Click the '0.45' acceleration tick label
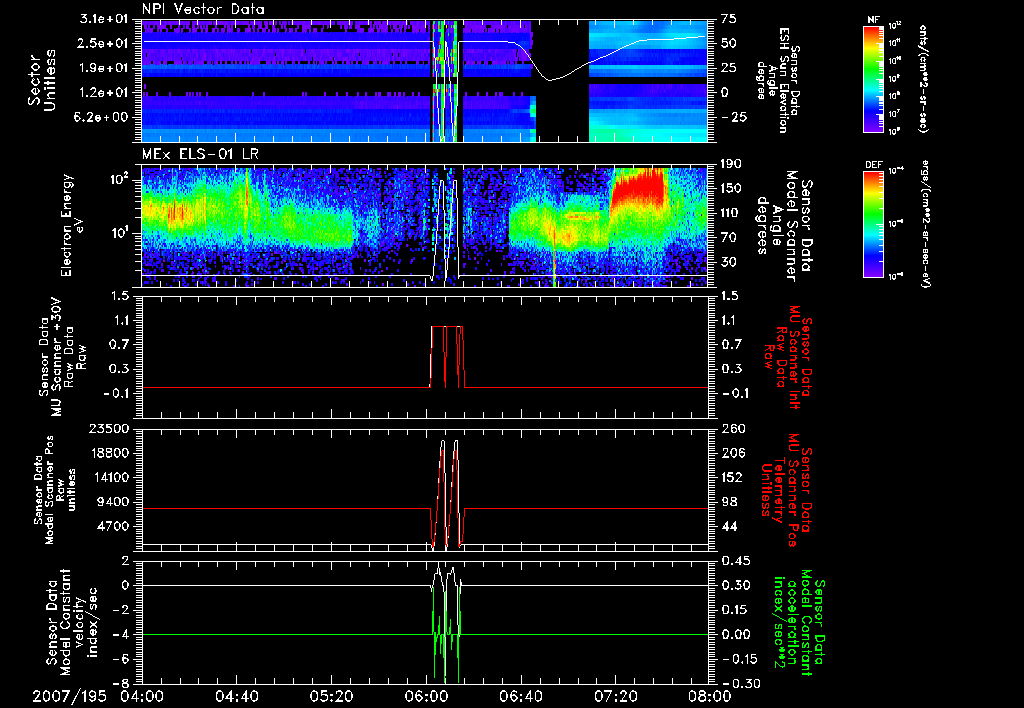1024x708 pixels. [735, 560]
